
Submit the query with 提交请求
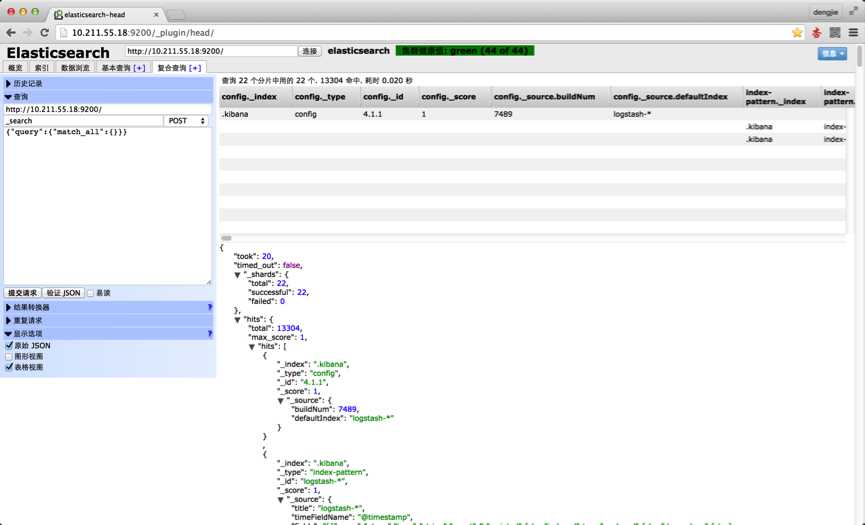(23, 293)
